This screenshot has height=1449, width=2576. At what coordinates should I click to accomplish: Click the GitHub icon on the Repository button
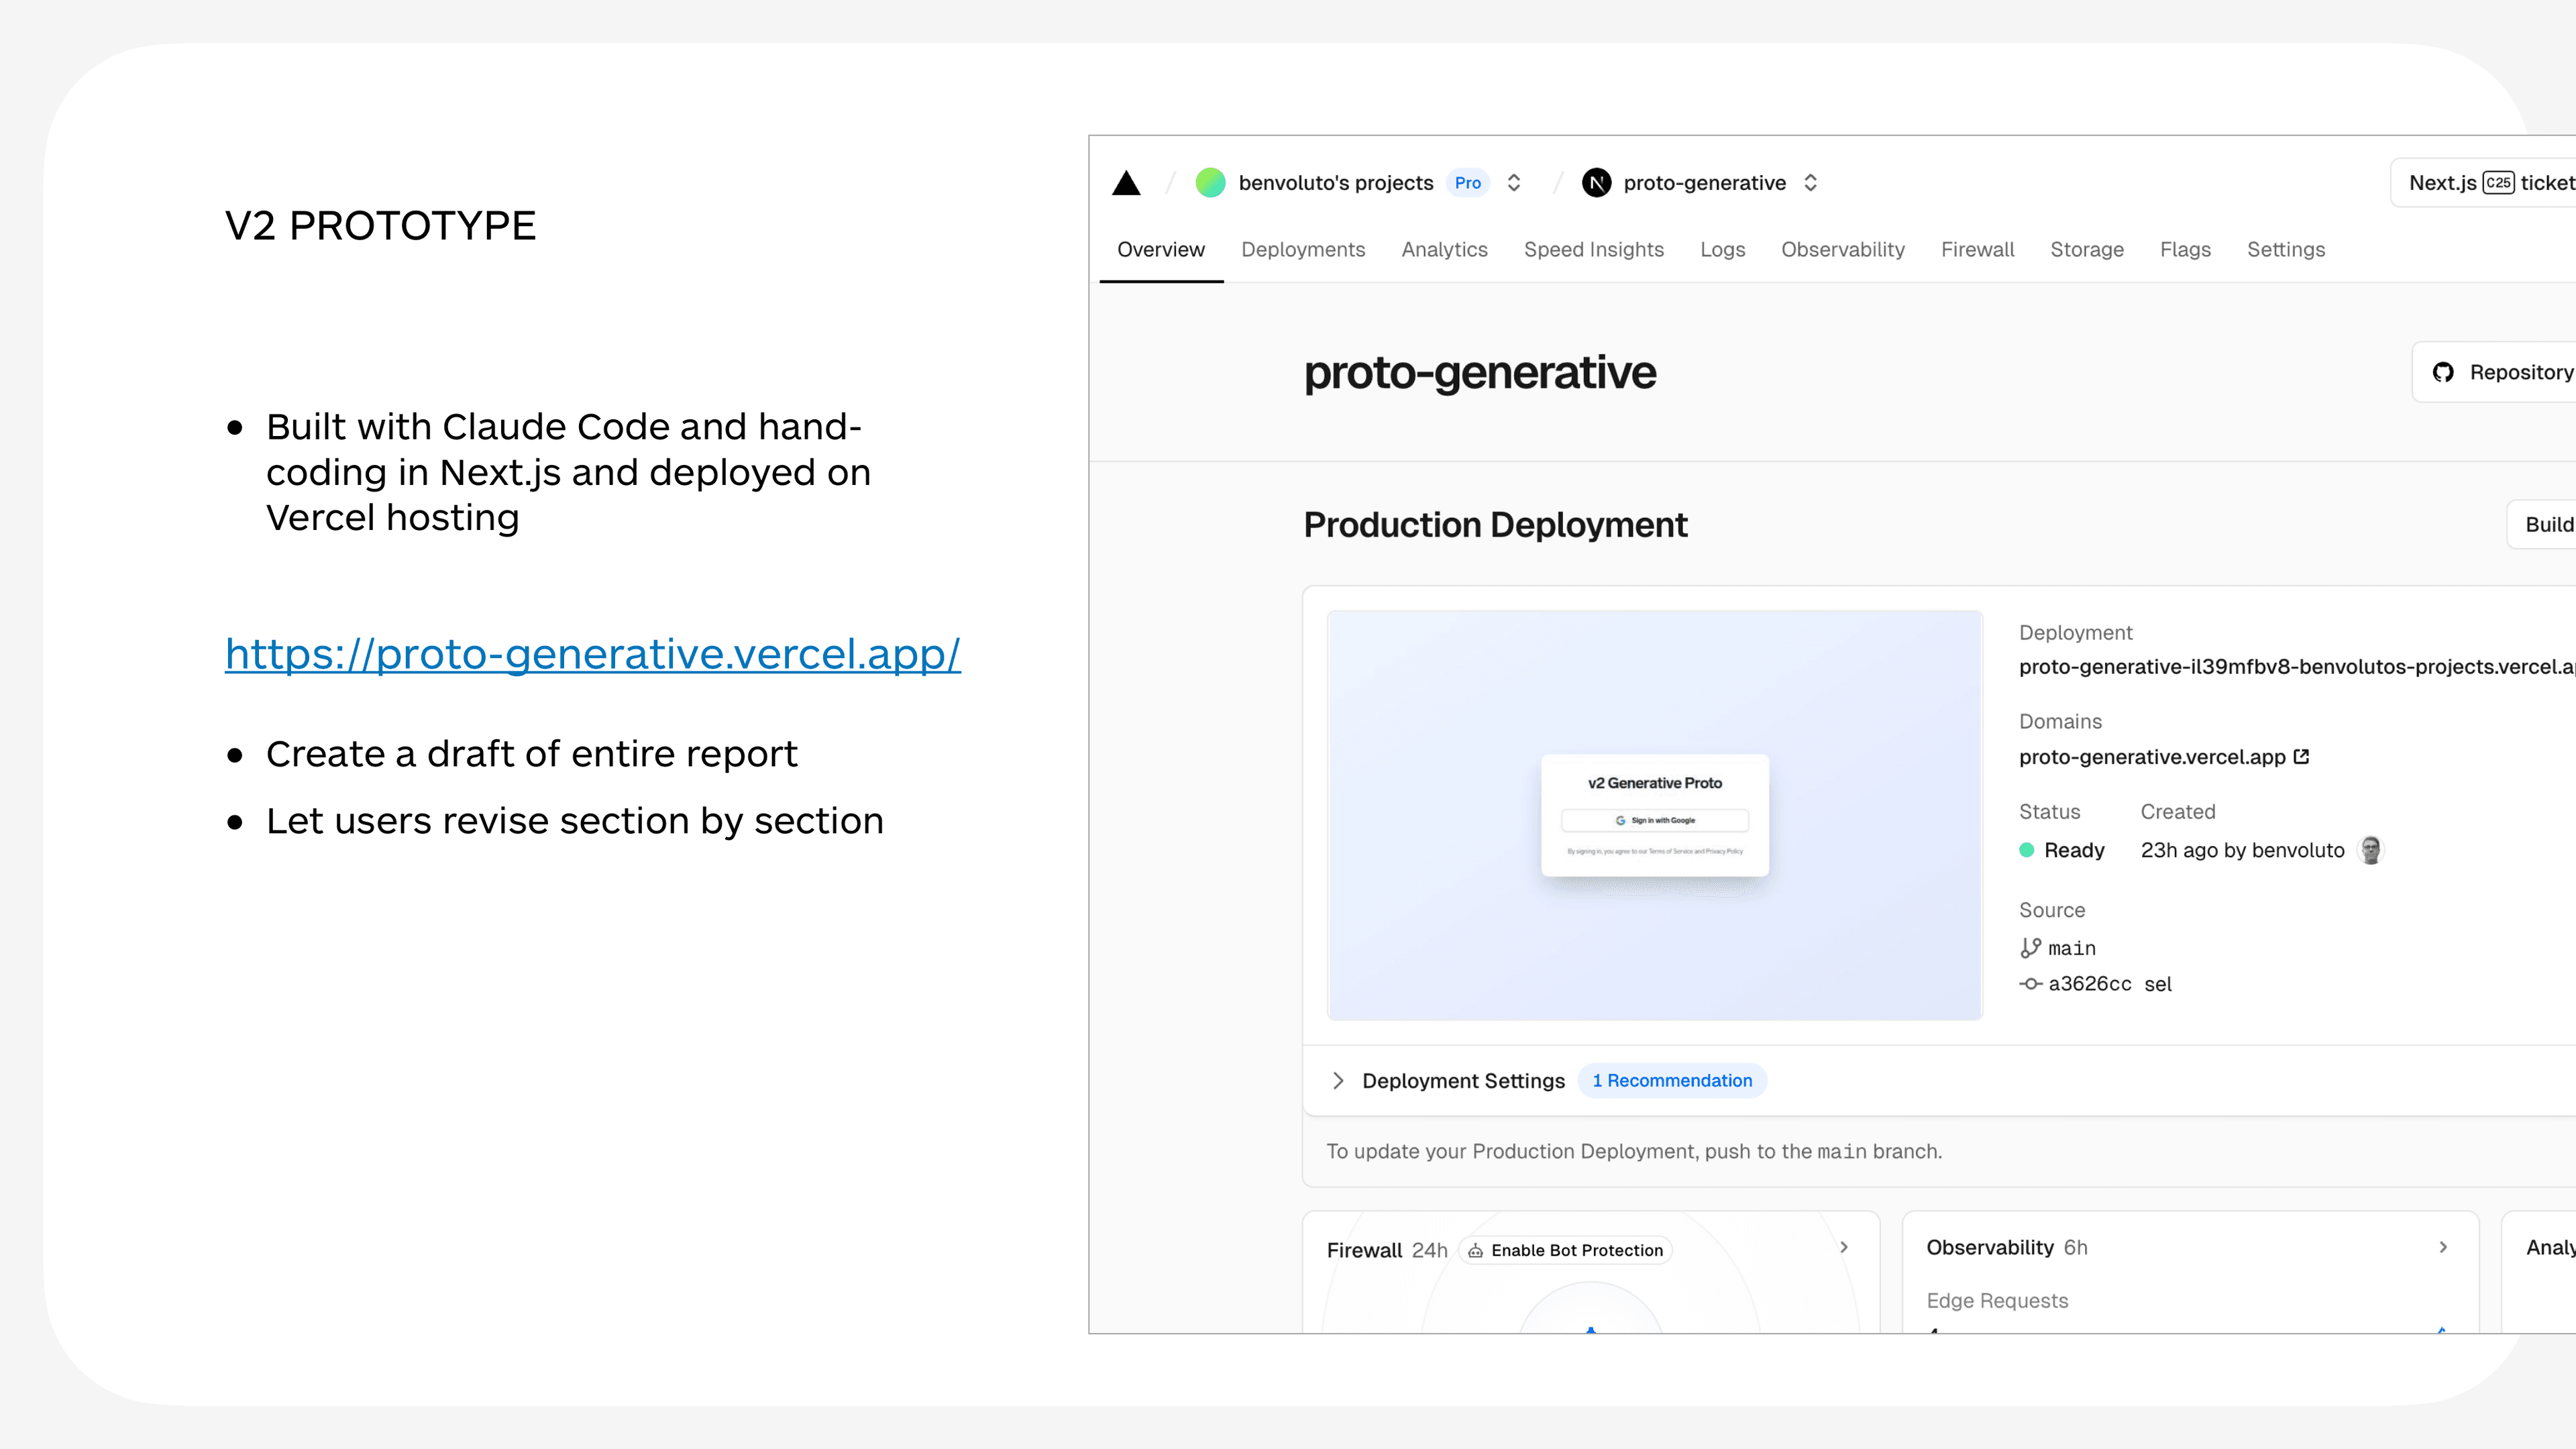[x=2444, y=371]
